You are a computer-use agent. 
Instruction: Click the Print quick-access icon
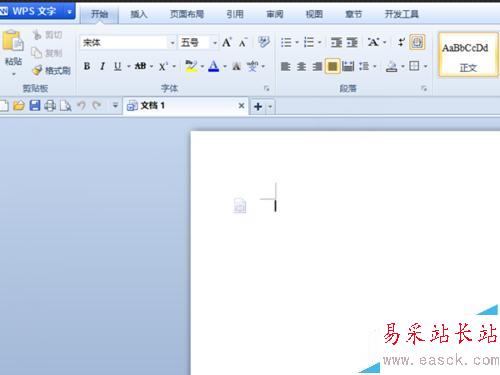[x=50, y=106]
